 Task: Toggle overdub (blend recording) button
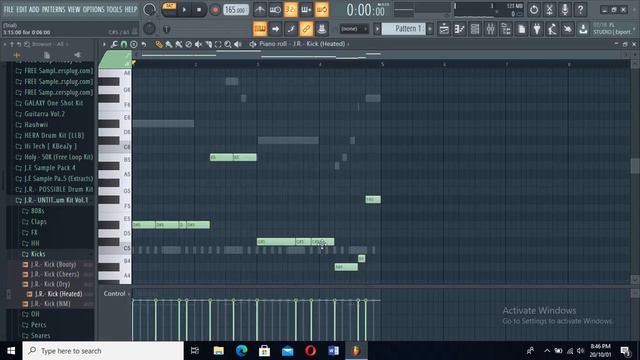pos(306,10)
